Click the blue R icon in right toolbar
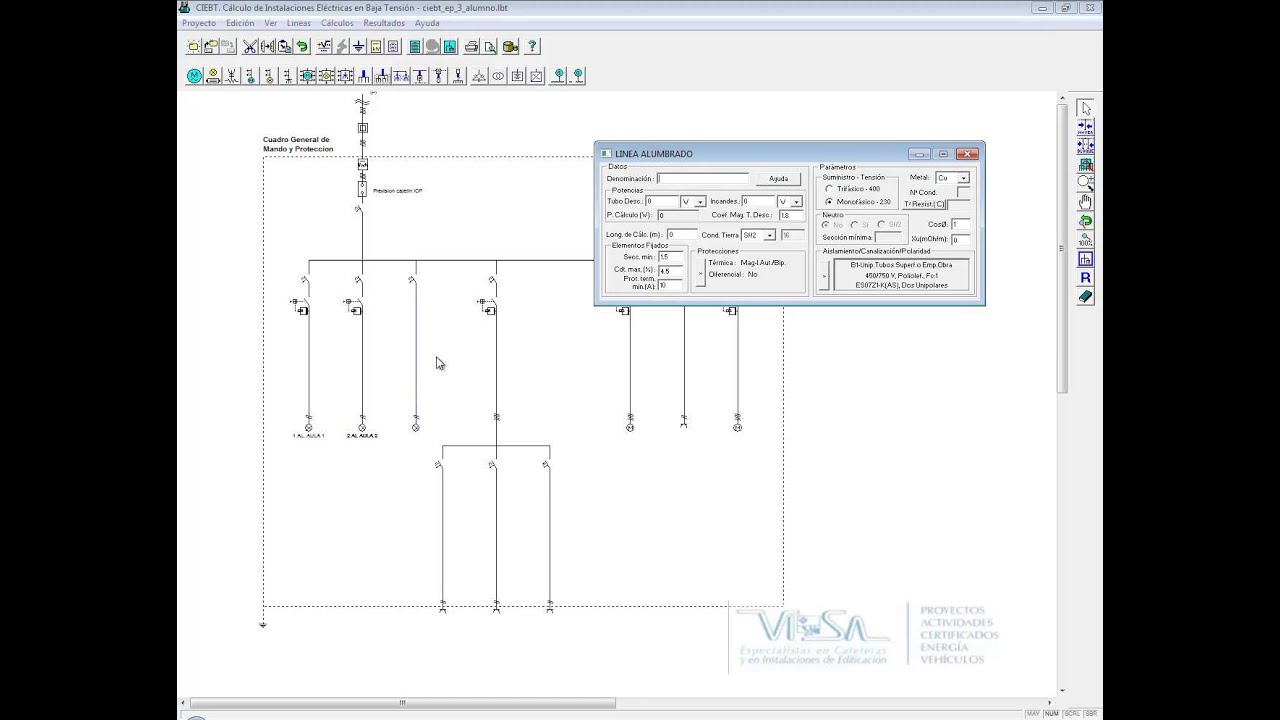 1086,278
